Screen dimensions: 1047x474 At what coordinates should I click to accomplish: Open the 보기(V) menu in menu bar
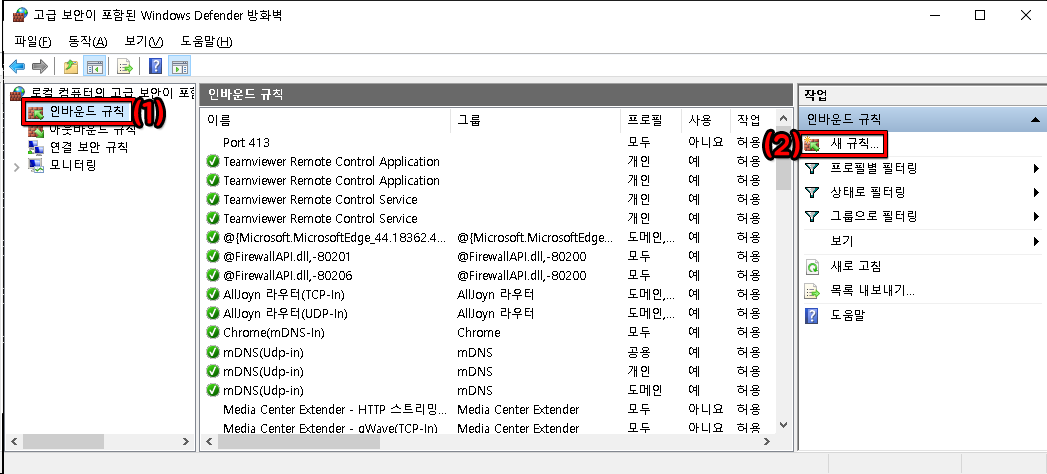[x=144, y=41]
